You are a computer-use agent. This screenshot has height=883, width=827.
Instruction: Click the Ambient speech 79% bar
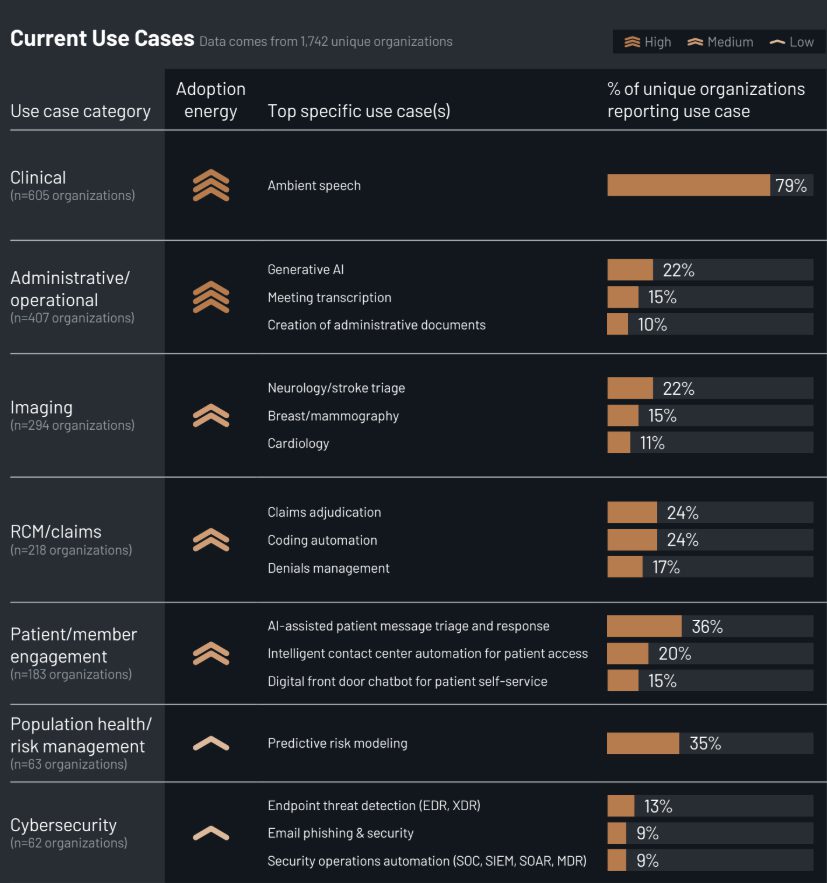pos(688,186)
